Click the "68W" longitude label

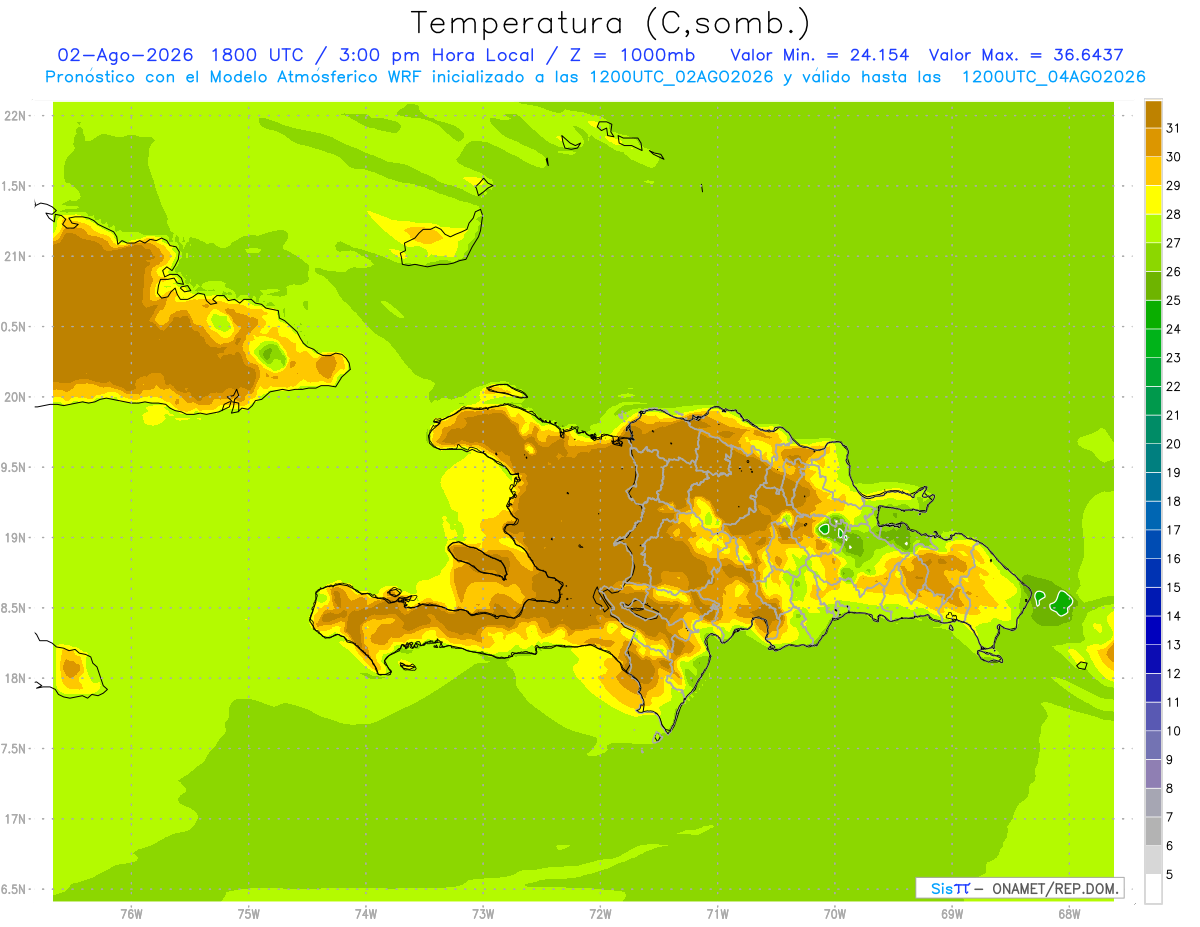(x=1069, y=915)
